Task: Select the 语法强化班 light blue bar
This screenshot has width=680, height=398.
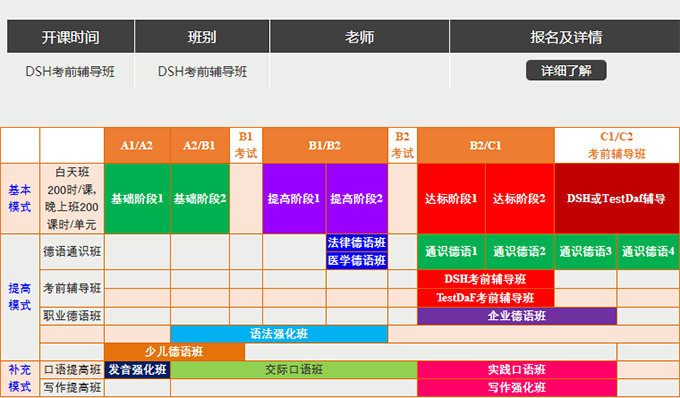Action: [279, 334]
